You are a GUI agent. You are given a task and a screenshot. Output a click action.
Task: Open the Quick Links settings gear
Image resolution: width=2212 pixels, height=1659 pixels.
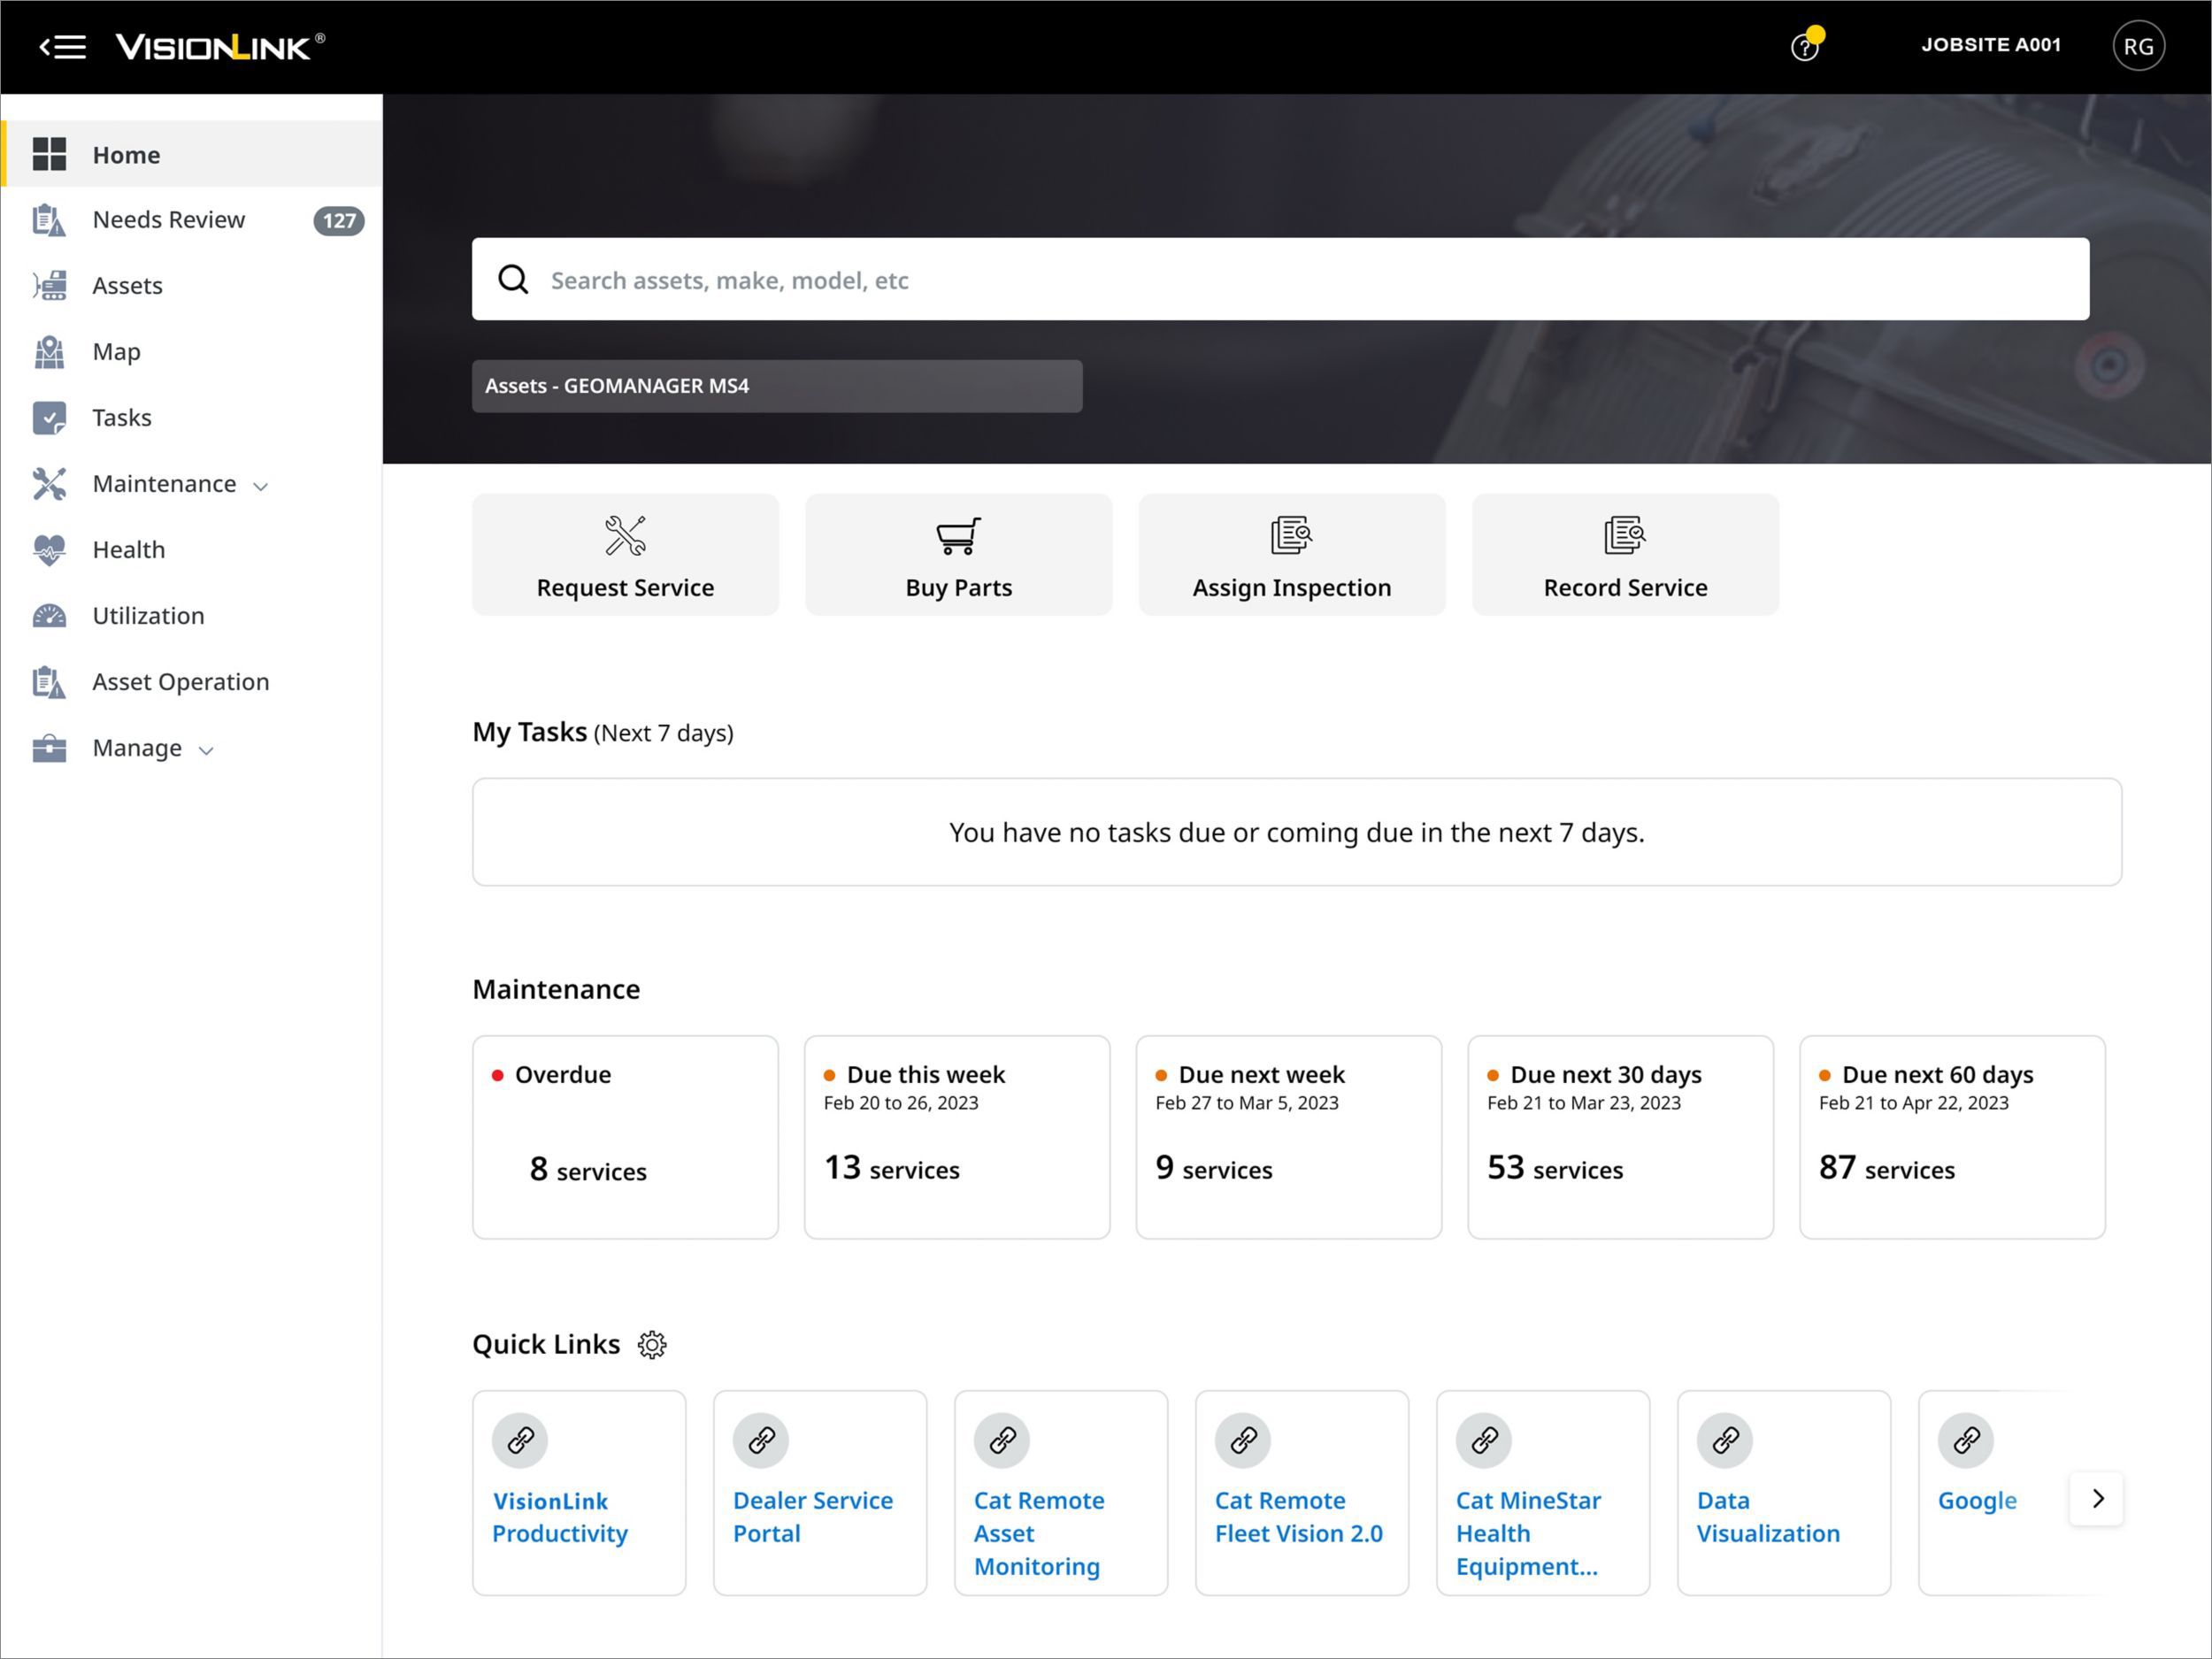651,1345
